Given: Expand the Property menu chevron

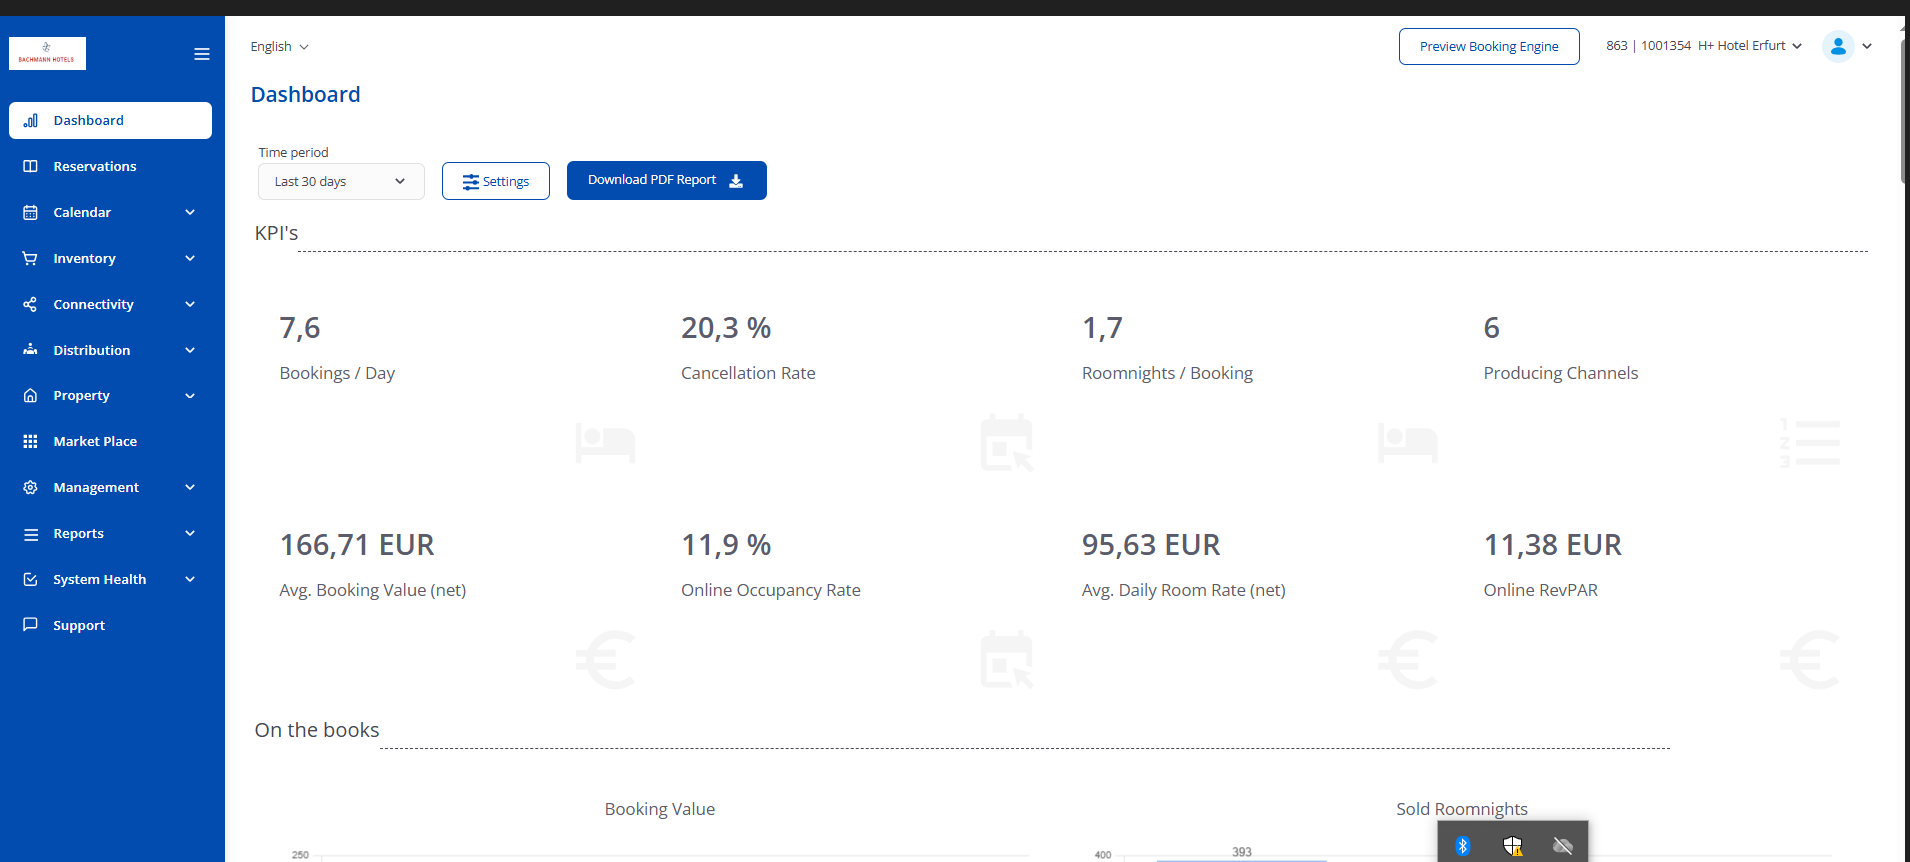Looking at the screenshot, I should [x=190, y=395].
